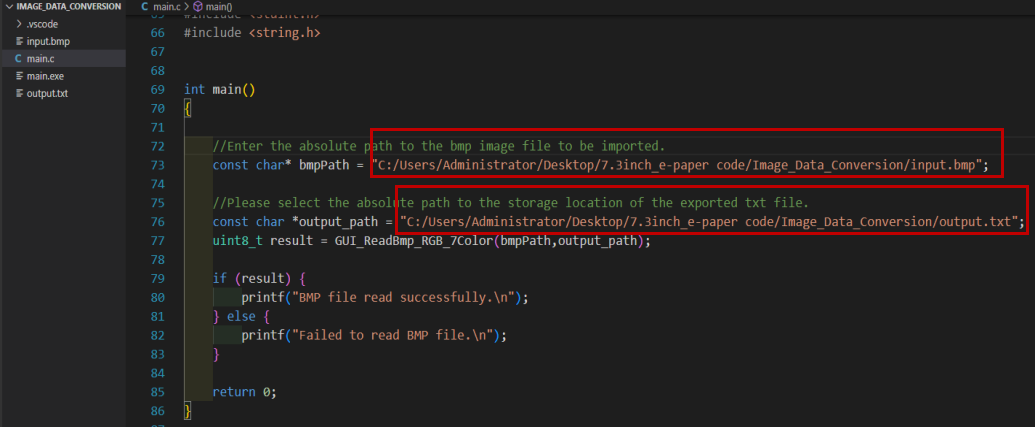1035x427 pixels.
Task: Open main.exe from the file tree
Action: click(x=46, y=76)
